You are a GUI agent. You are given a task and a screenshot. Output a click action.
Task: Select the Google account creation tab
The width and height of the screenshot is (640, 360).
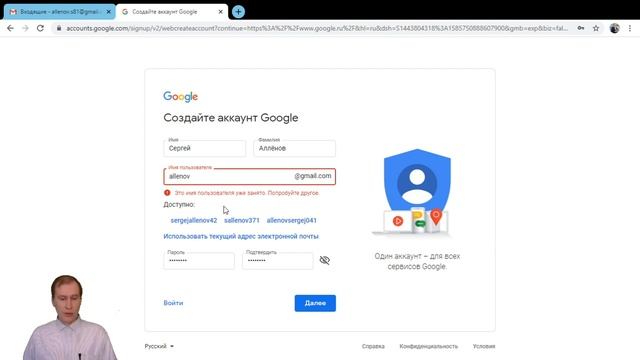pos(171,12)
